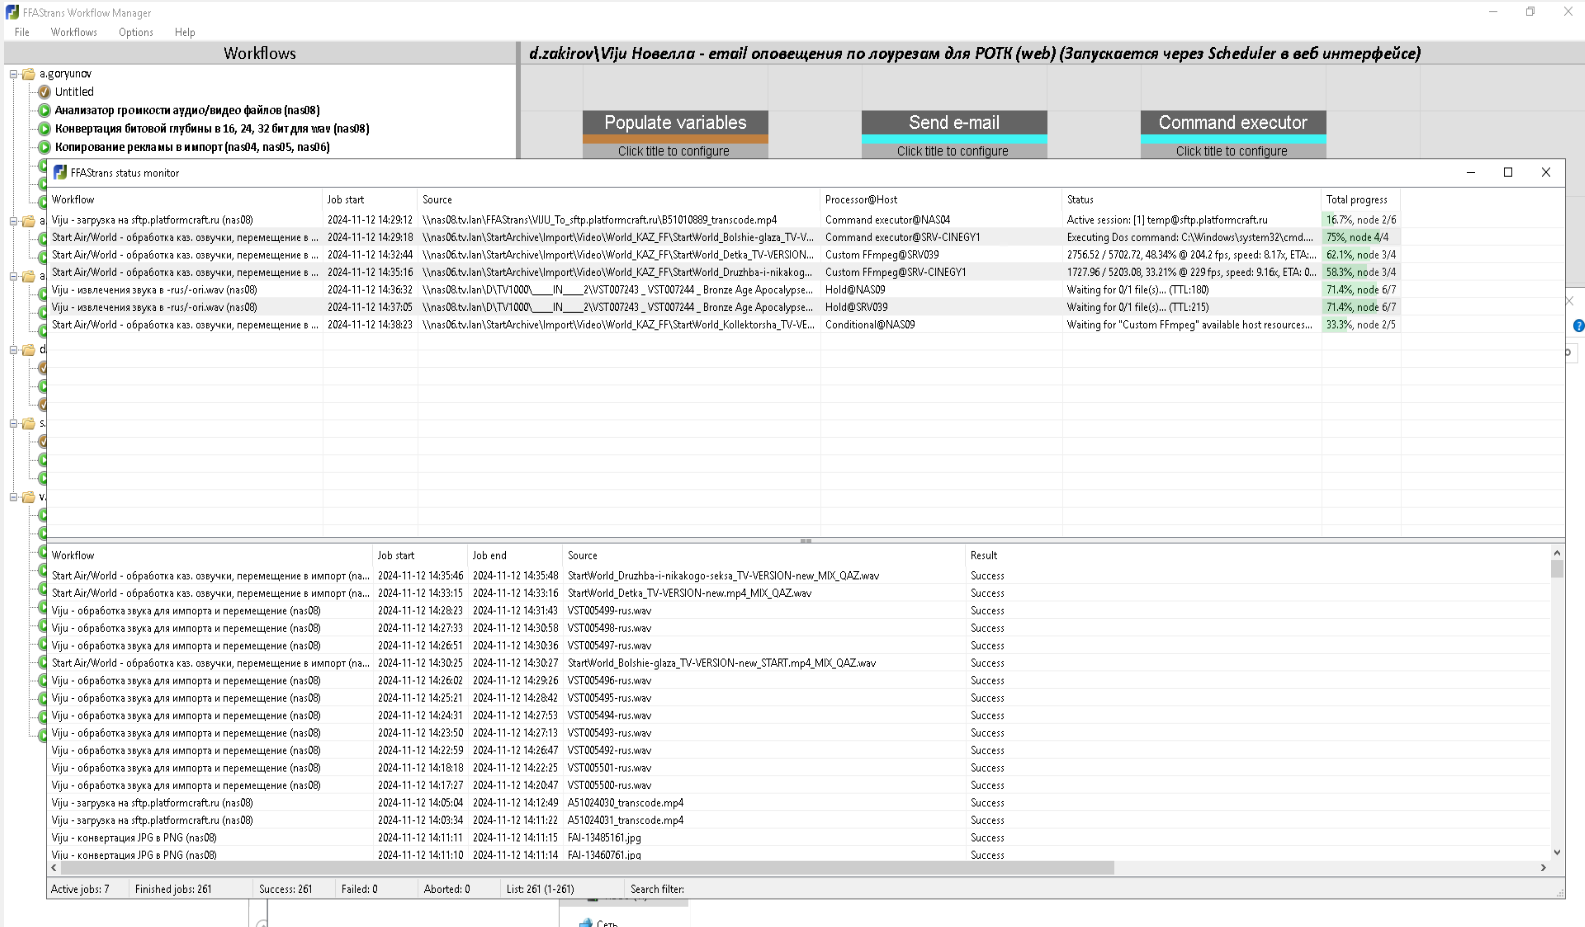Click the brown check icon beside Untitled workflow
Screen dimensions: 1585x927
pos(44,92)
